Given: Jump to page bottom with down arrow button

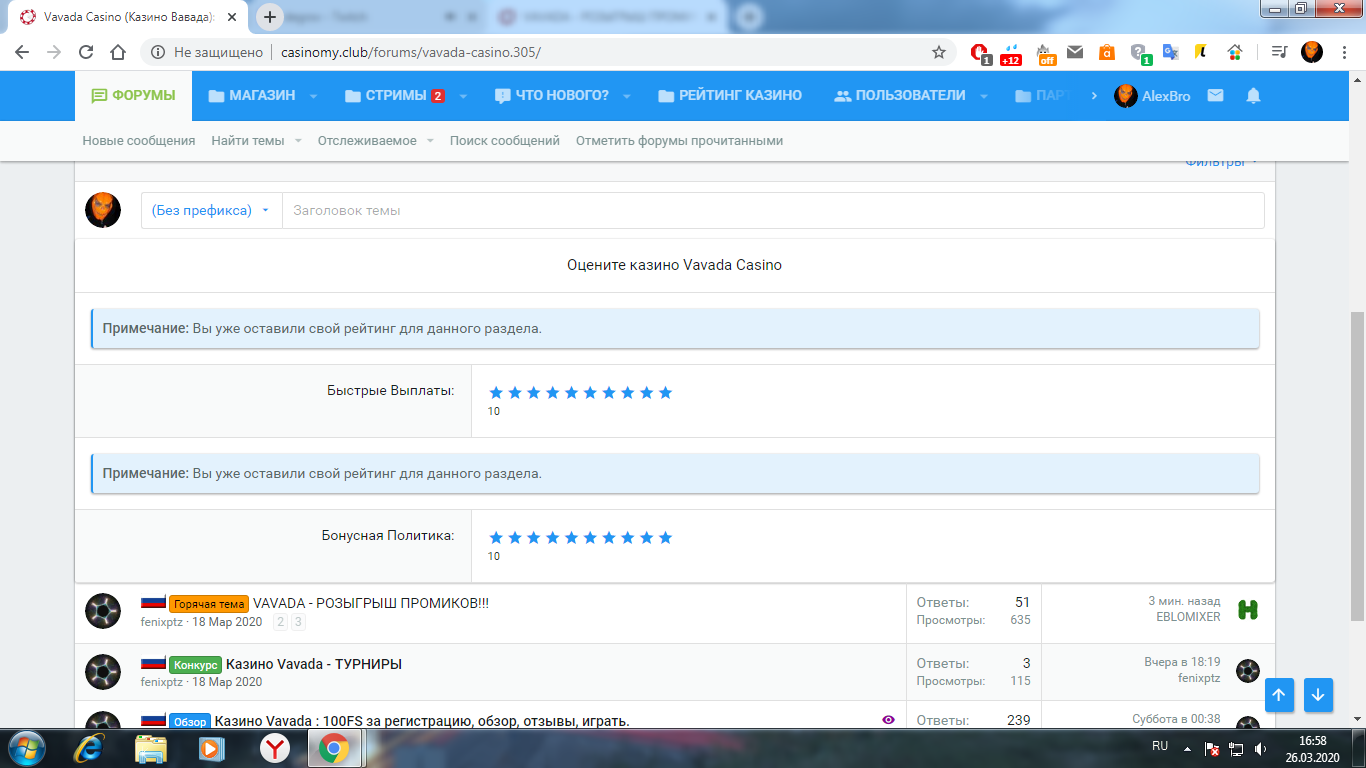Looking at the screenshot, I should point(1318,694).
